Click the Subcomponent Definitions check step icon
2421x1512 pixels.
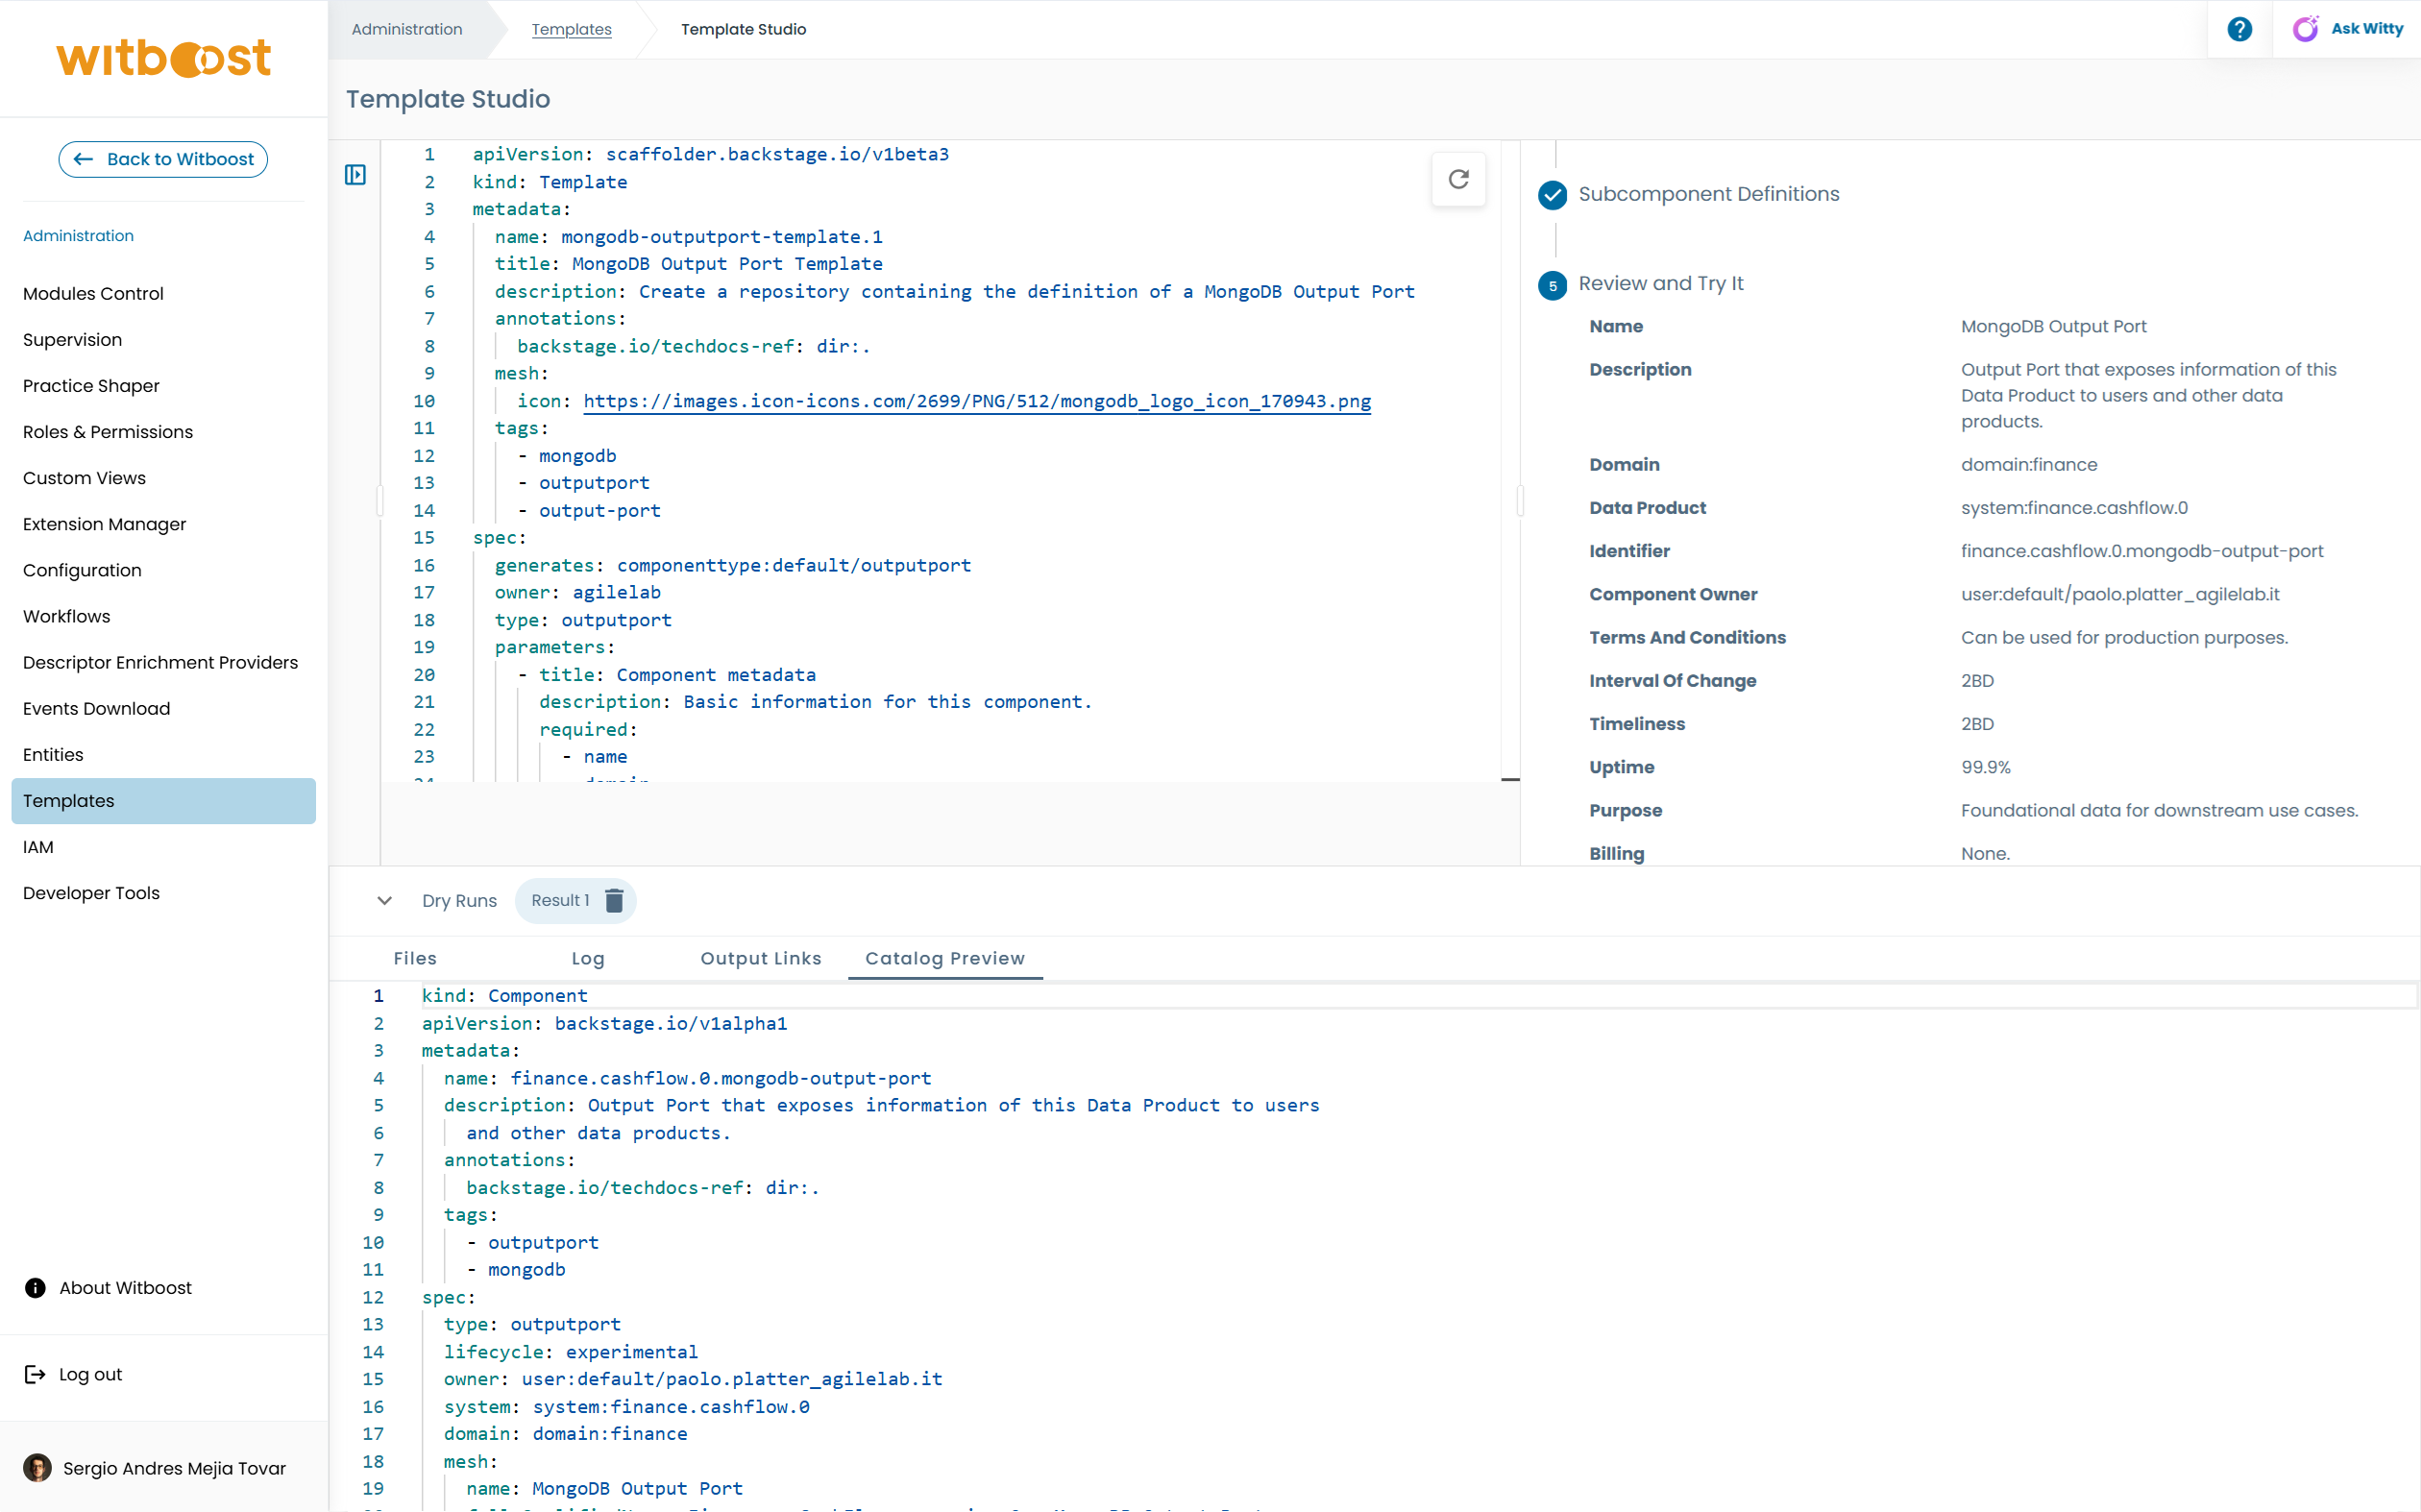pos(1552,195)
